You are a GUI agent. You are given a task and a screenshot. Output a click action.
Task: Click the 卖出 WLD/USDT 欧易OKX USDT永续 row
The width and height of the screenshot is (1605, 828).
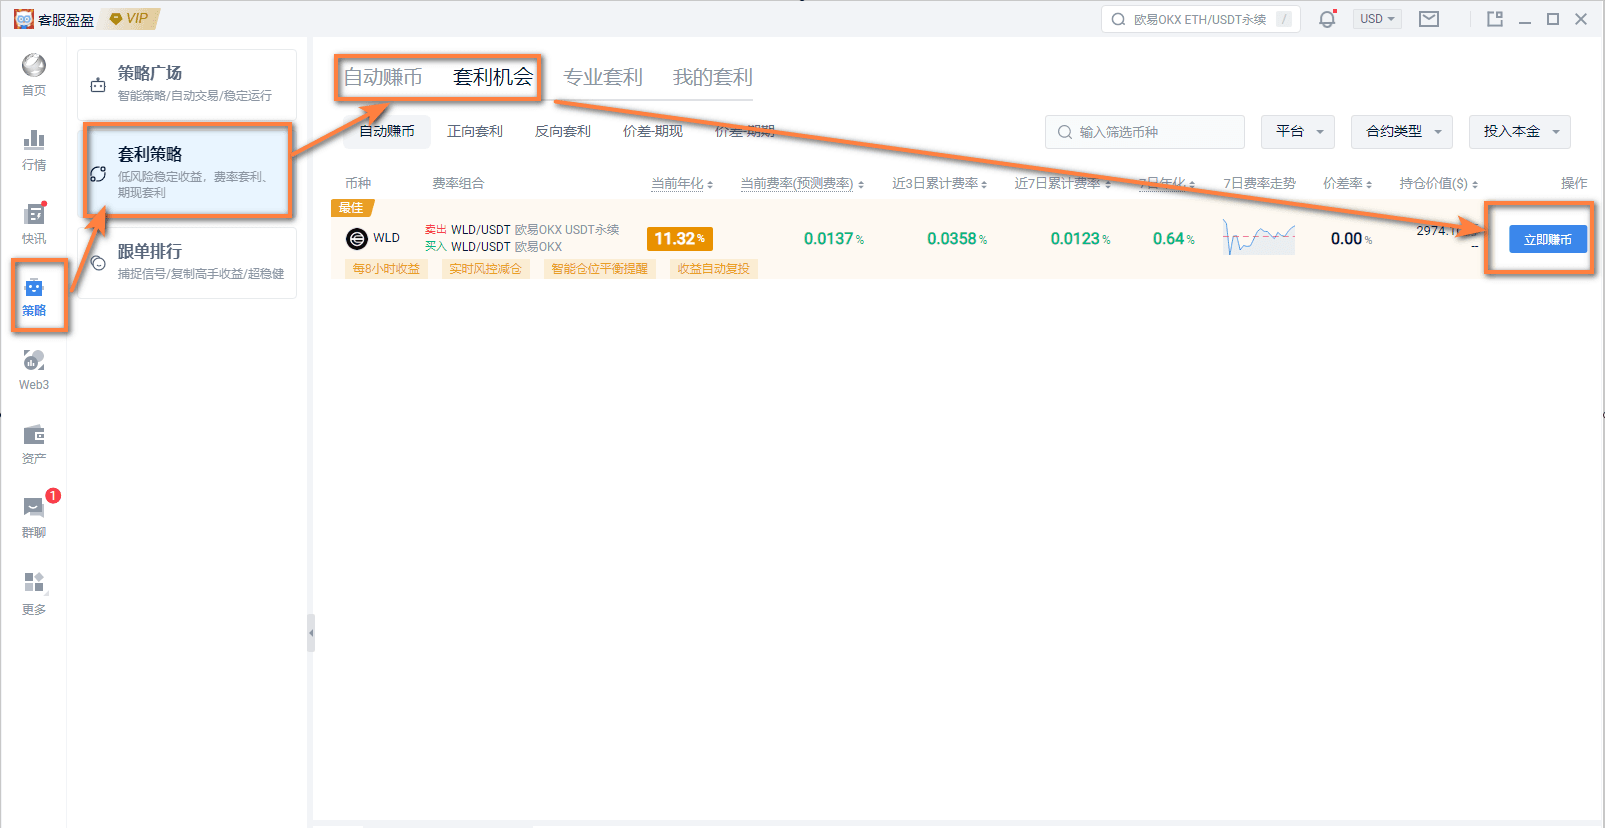tap(522, 229)
